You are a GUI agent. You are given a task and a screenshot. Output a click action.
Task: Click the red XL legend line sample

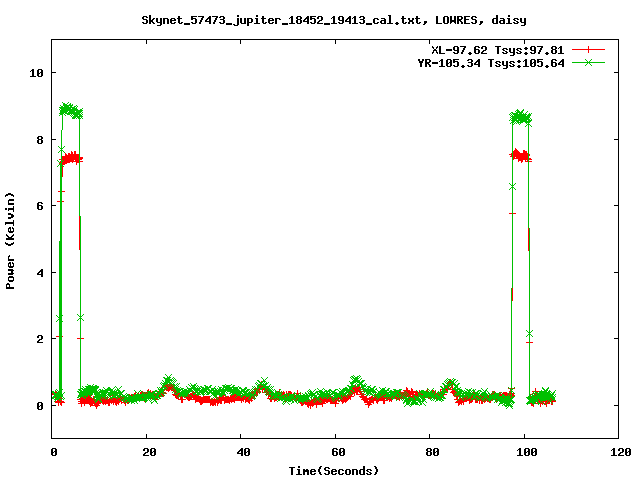pos(588,50)
